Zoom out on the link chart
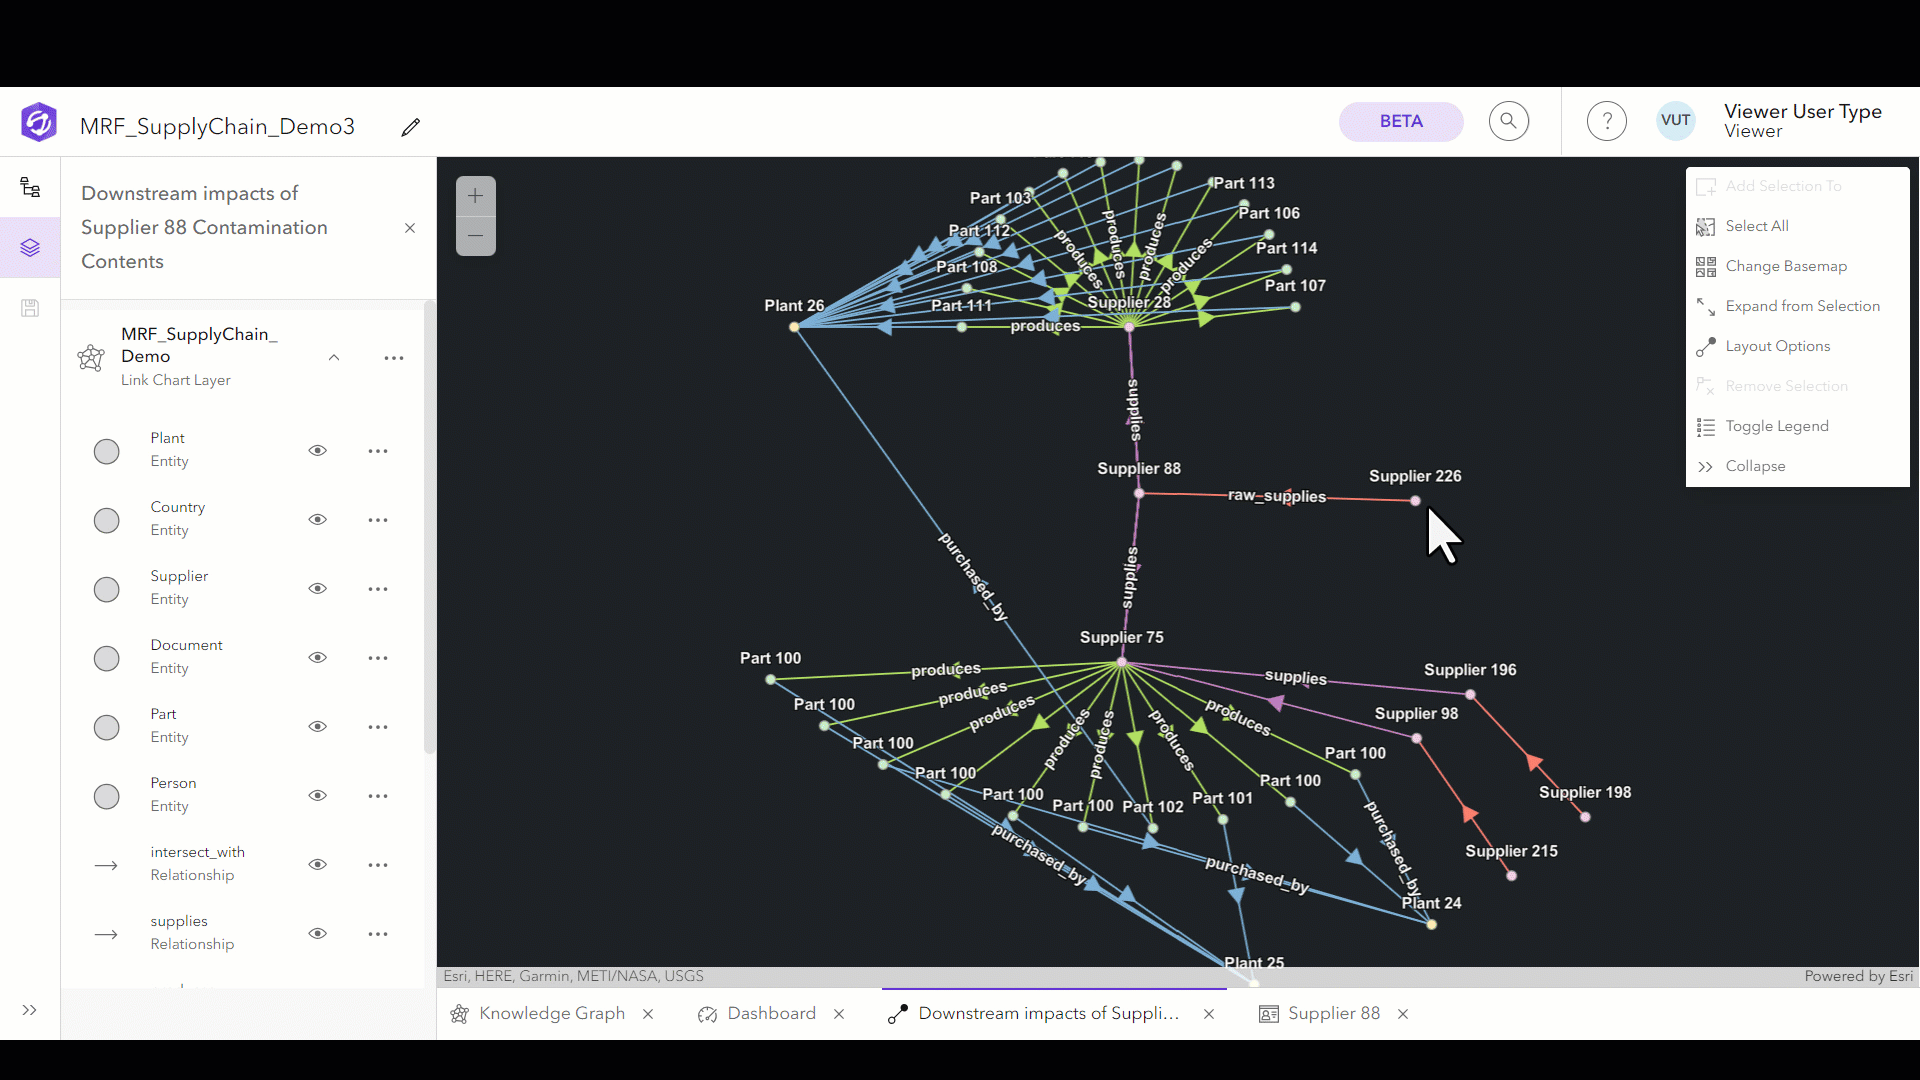The image size is (1920, 1080). click(x=476, y=236)
